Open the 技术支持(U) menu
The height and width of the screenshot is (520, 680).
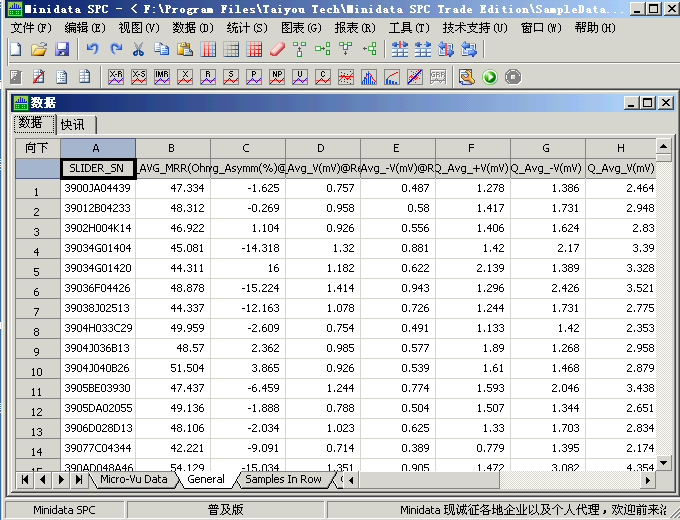[475, 28]
